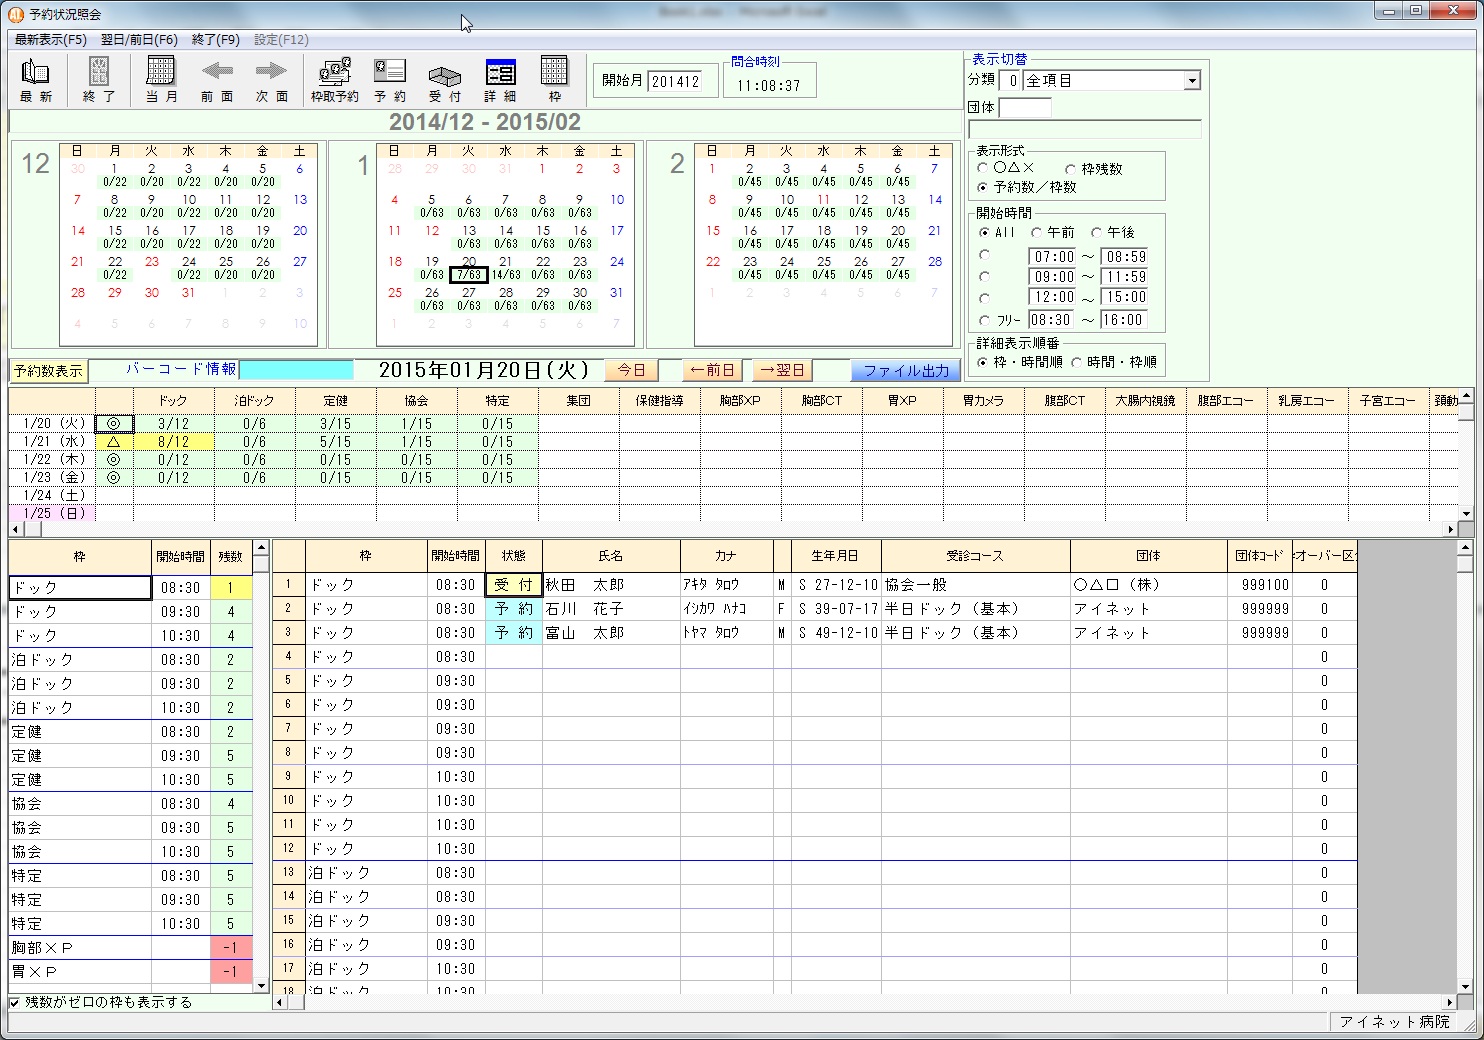Click the 団体 input field
Screen dimensions: 1484x1040
click(x=1025, y=107)
